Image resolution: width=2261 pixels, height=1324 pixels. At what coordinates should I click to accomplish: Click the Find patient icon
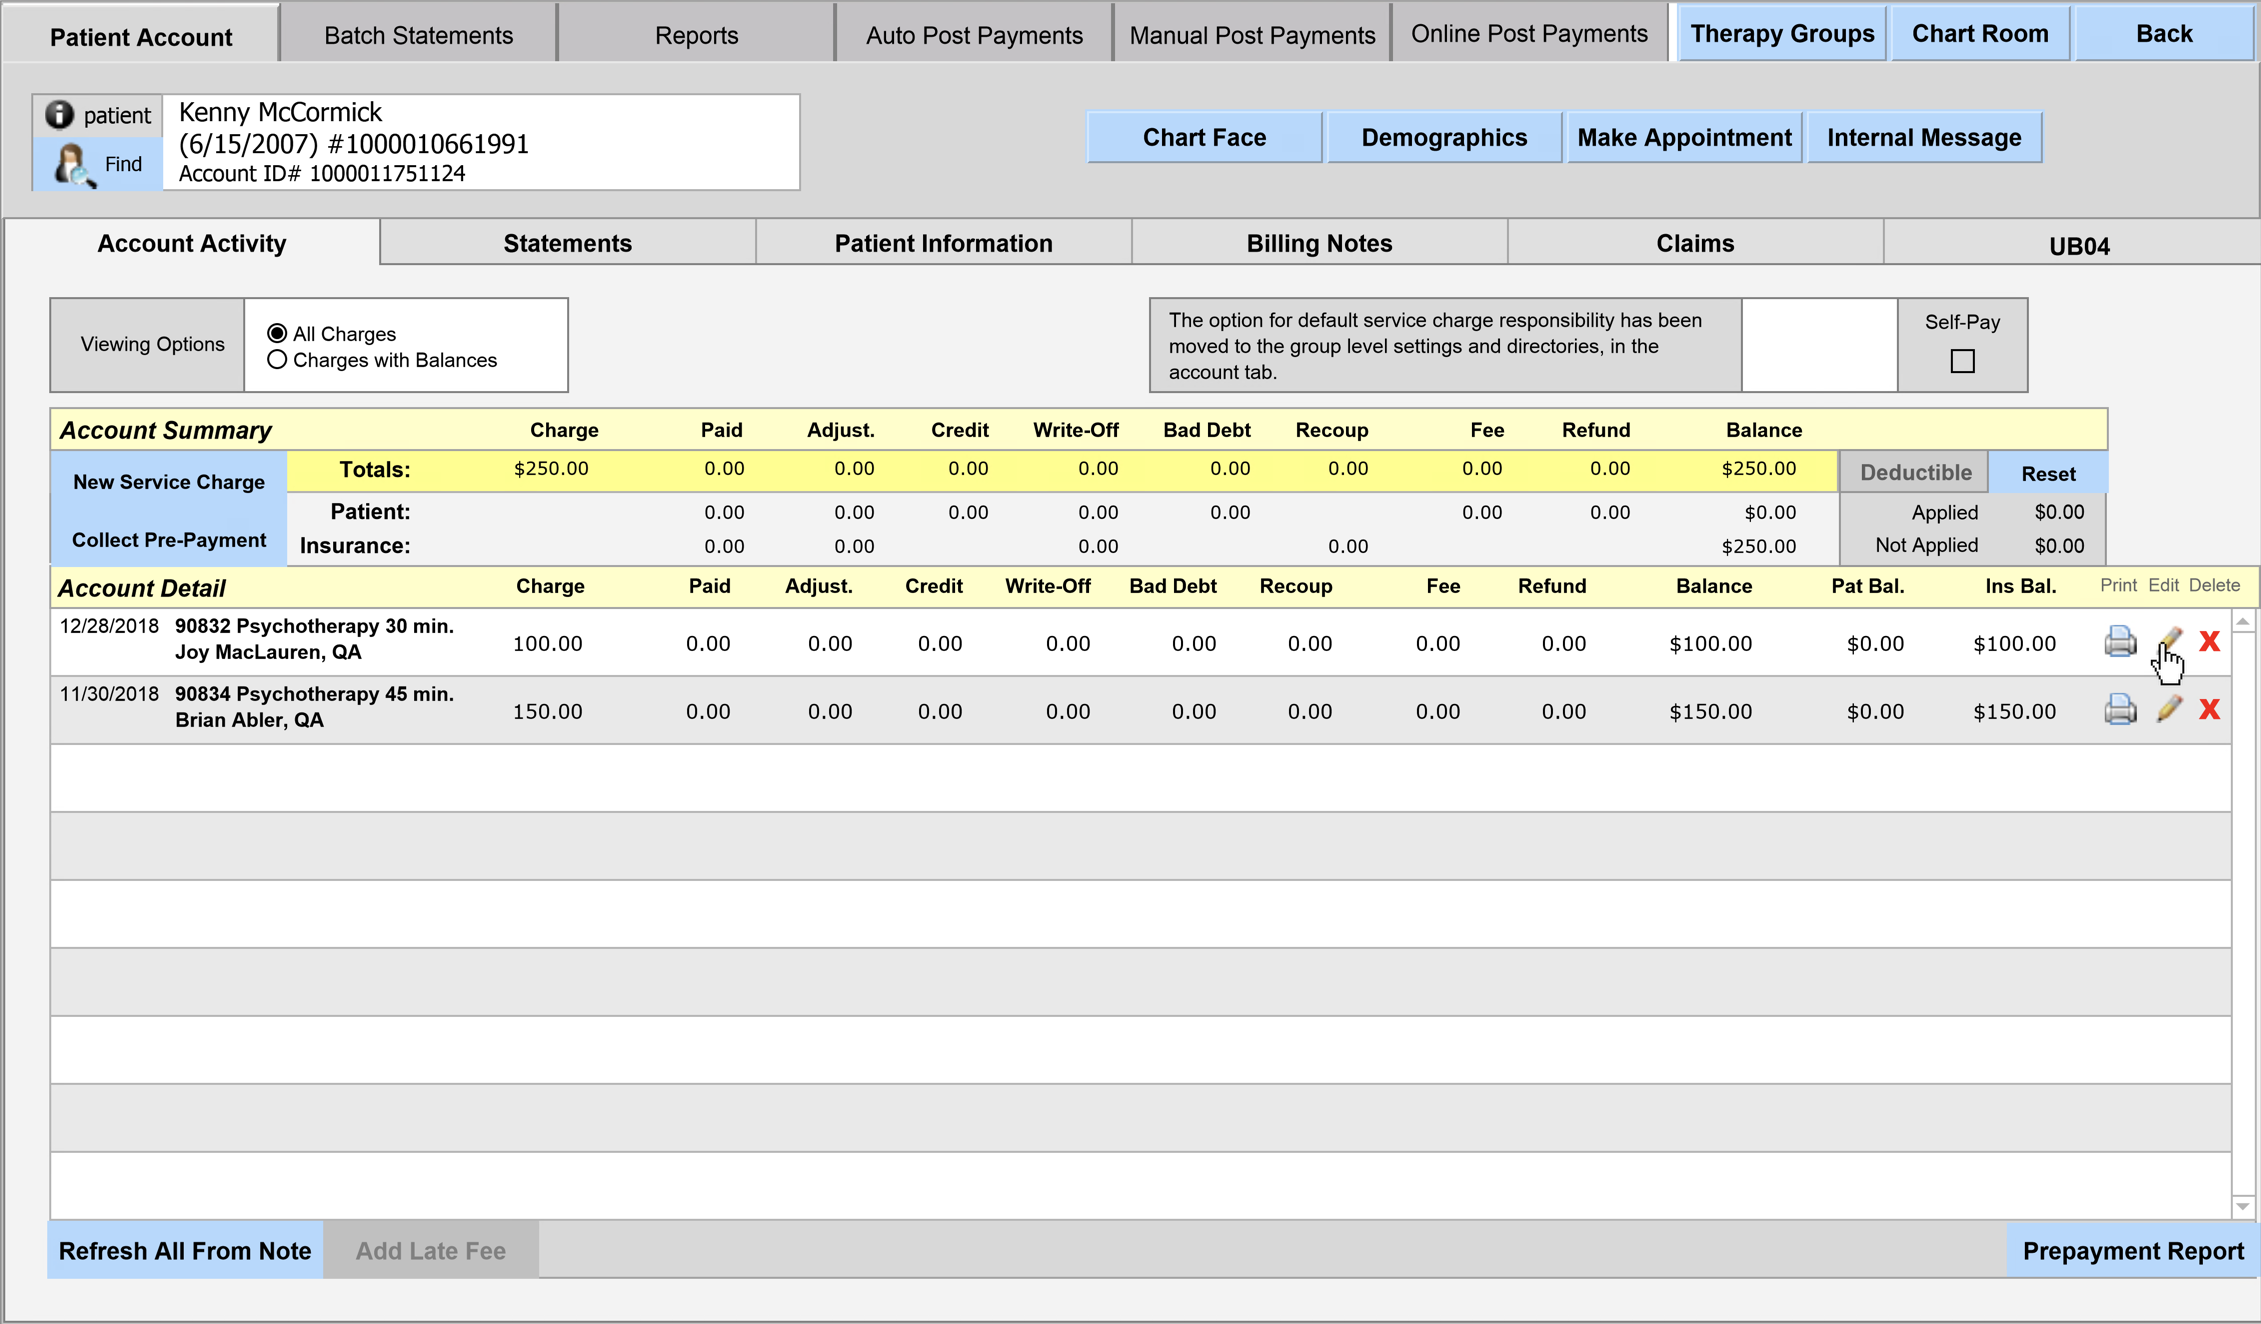point(74,165)
